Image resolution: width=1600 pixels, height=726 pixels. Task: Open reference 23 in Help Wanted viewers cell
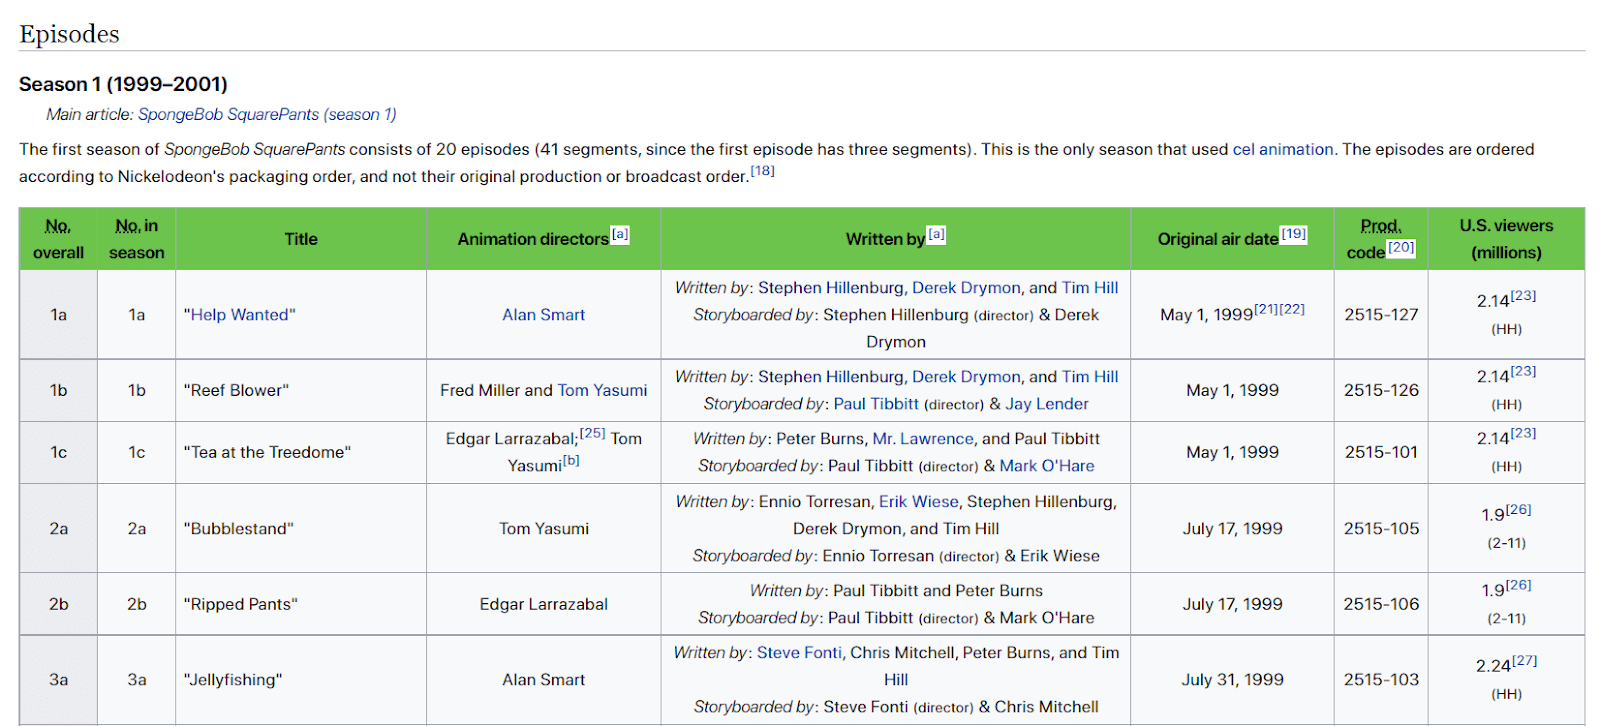point(1523,296)
